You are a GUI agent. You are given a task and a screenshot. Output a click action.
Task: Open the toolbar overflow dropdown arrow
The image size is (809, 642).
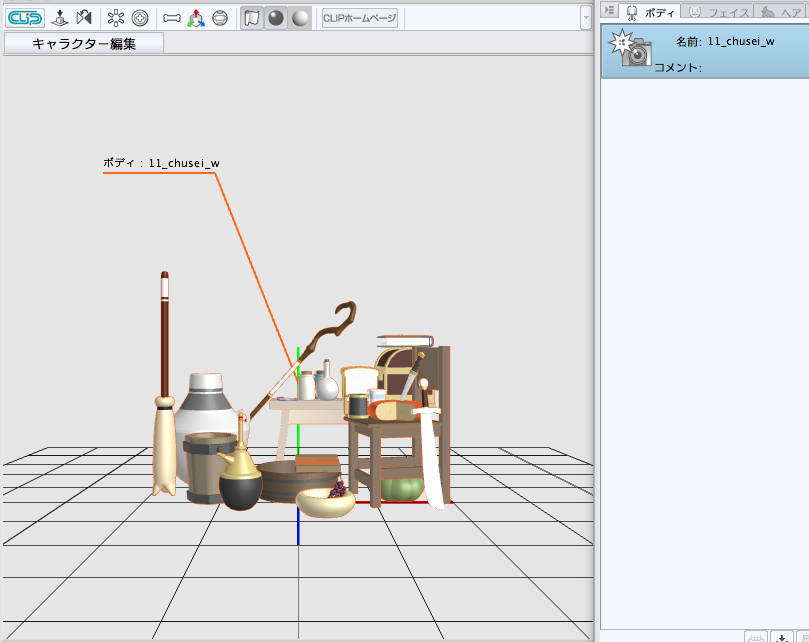[x=586, y=17]
